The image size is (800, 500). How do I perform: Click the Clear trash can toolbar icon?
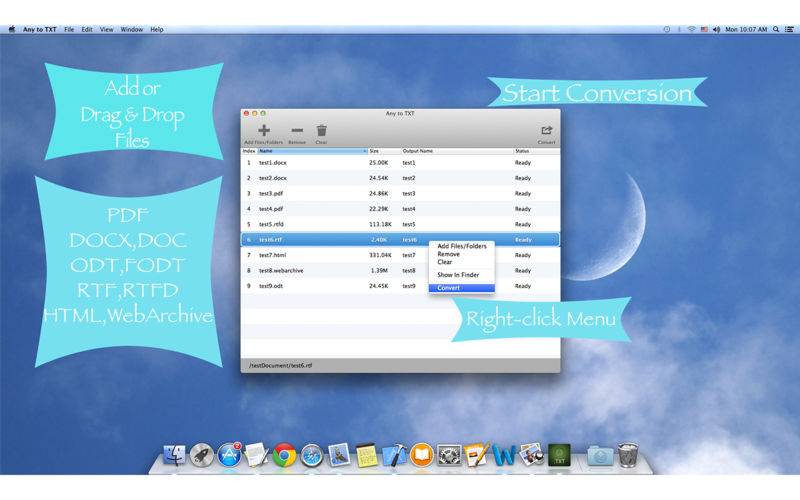pyautogui.click(x=321, y=131)
